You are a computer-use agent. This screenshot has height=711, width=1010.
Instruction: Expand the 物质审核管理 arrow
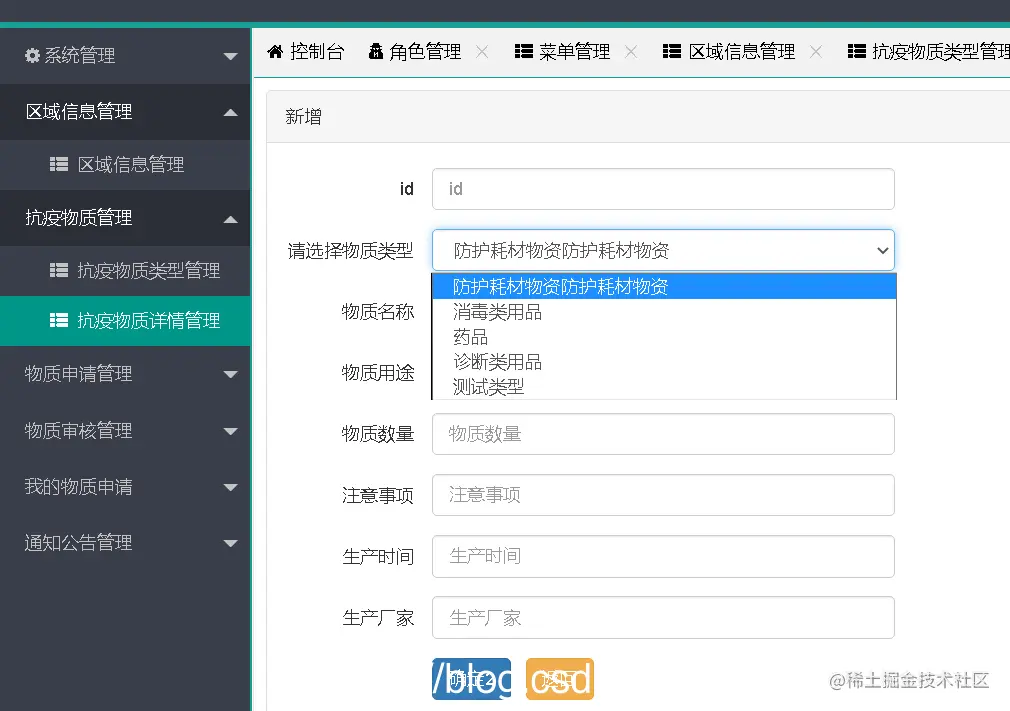tap(231, 431)
